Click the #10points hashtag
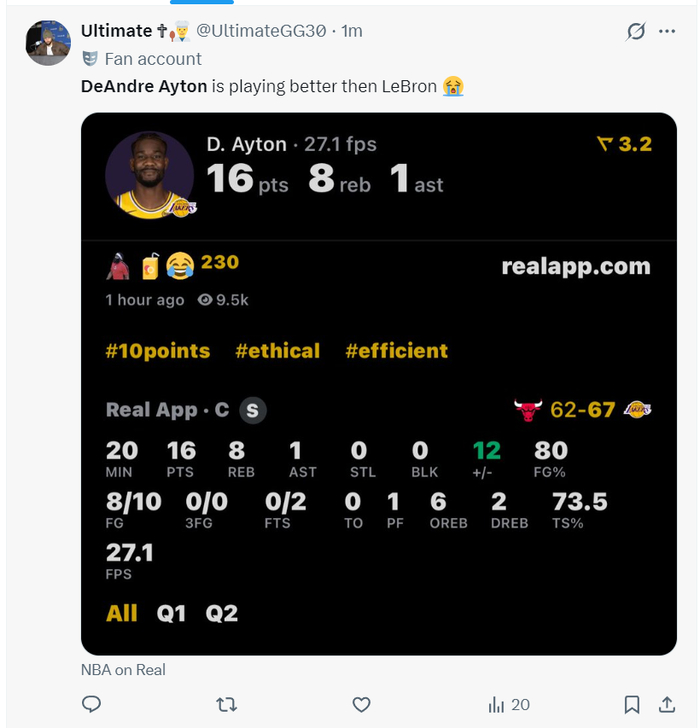This screenshot has height=728, width=700. tap(158, 351)
